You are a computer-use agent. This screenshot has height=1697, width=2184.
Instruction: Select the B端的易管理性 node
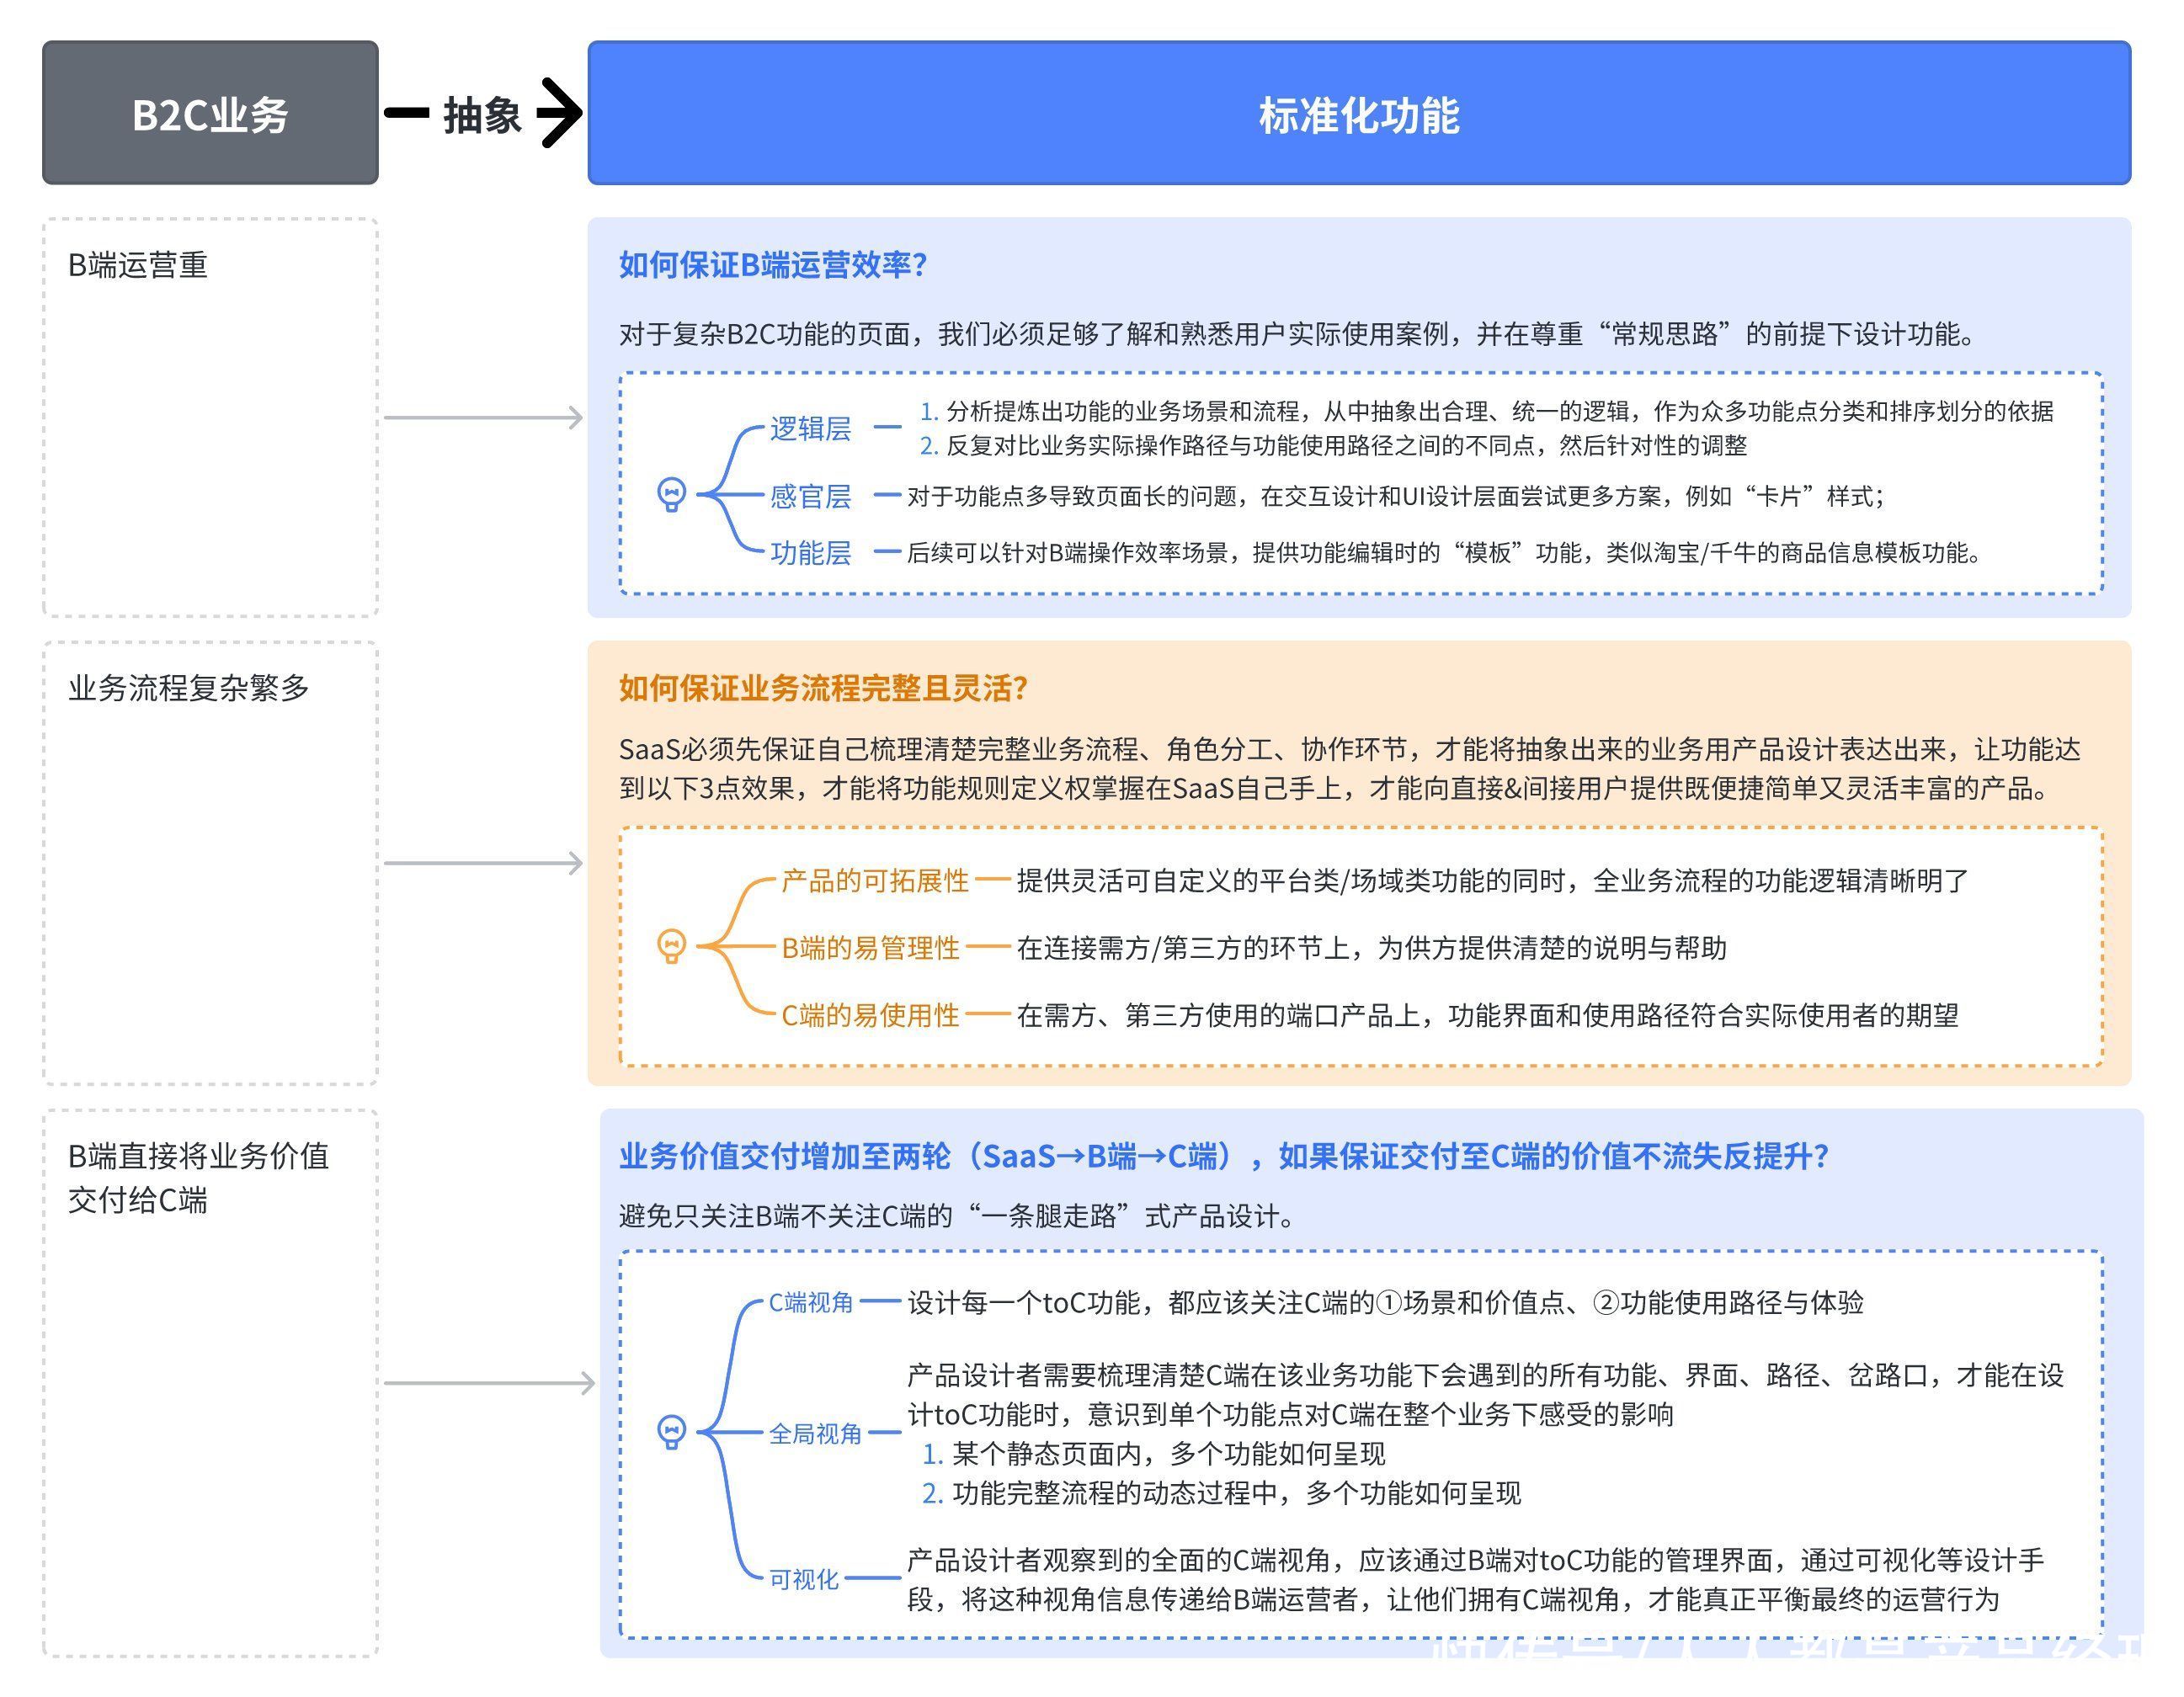pyautogui.click(x=870, y=947)
